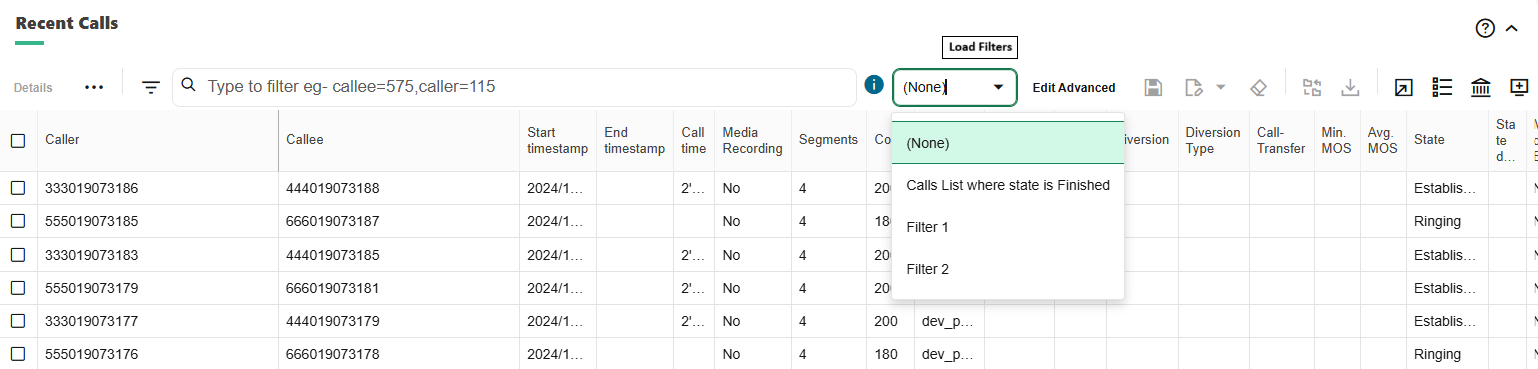Click the Segments column header

(x=828, y=140)
